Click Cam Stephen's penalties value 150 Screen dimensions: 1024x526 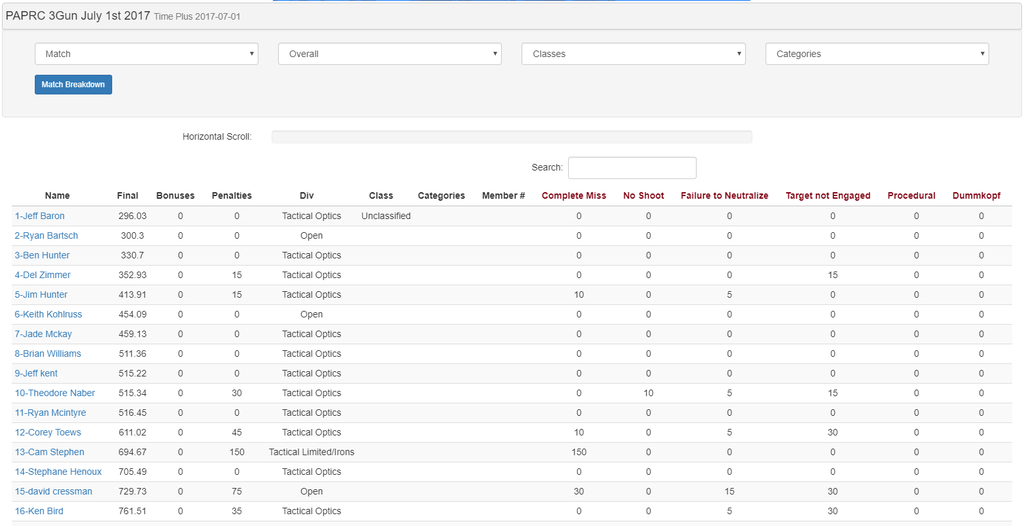pos(237,452)
